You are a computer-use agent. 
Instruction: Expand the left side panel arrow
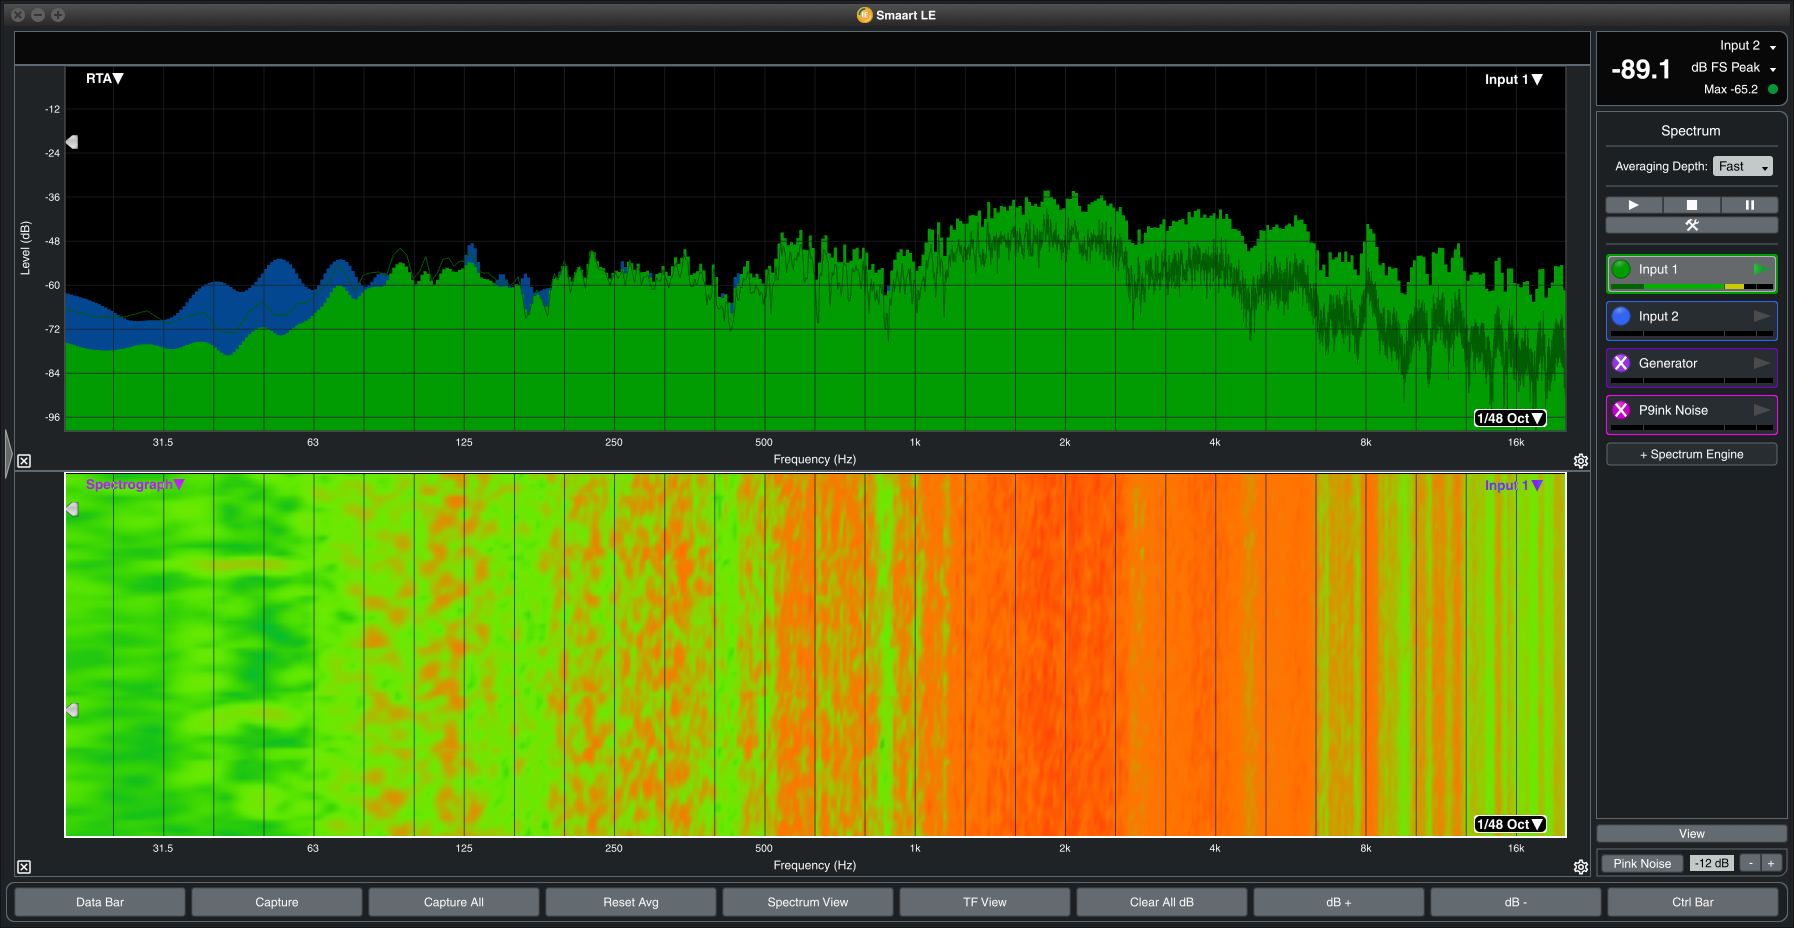(8, 453)
